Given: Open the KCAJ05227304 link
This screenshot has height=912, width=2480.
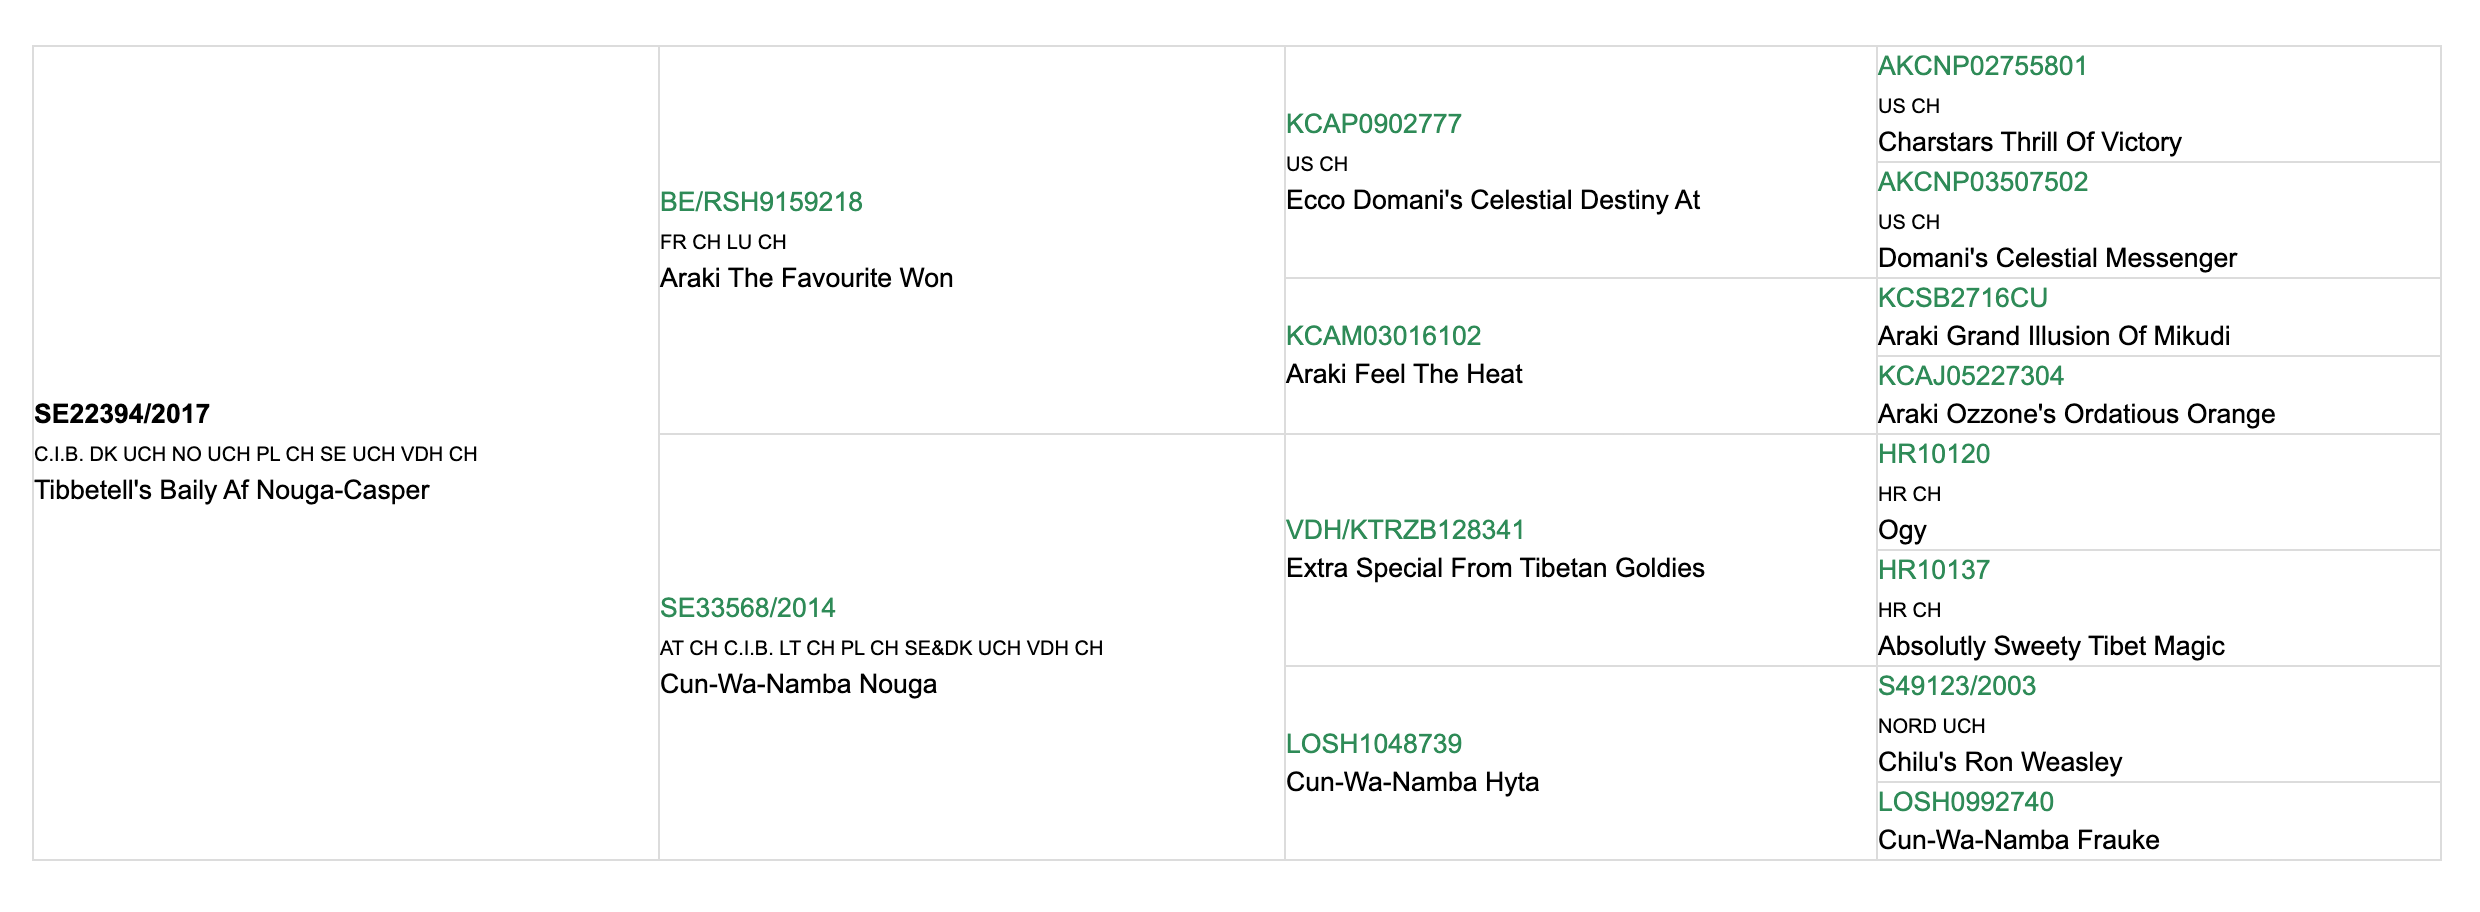Looking at the screenshot, I should coord(1970,376).
